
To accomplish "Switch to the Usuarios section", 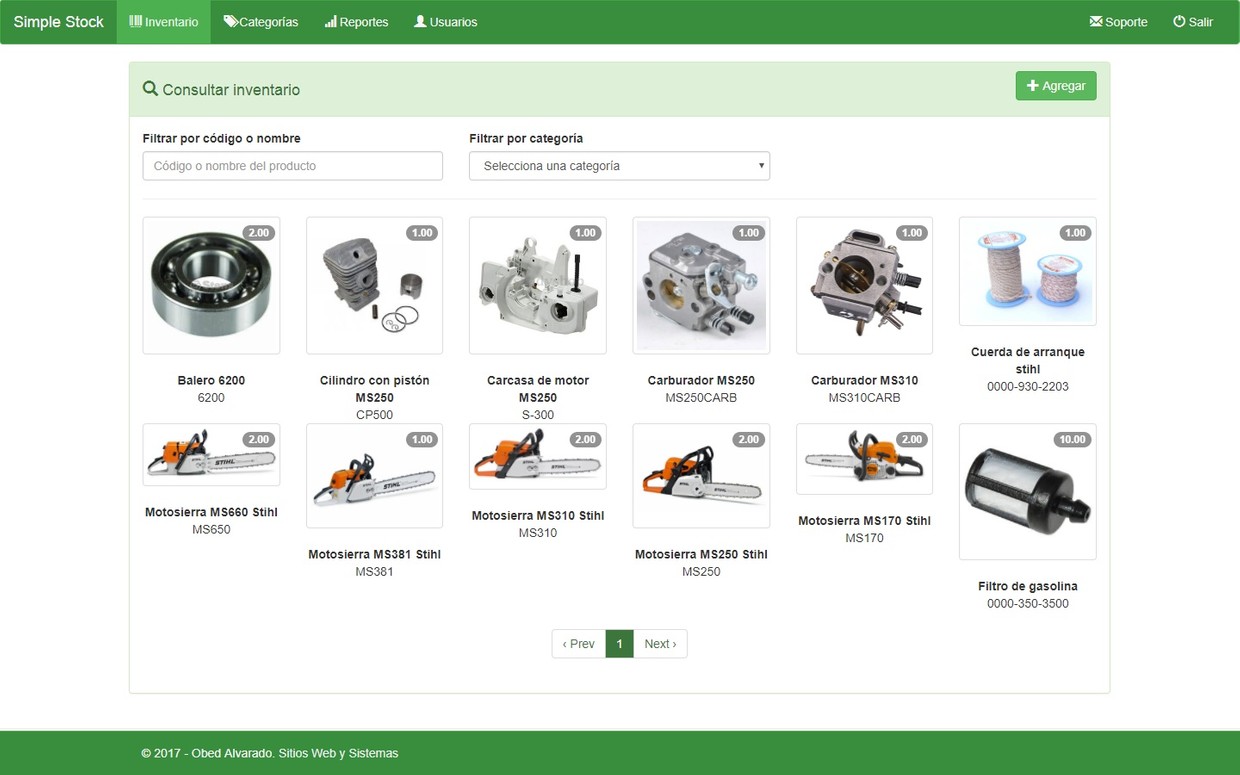I will (445, 20).
